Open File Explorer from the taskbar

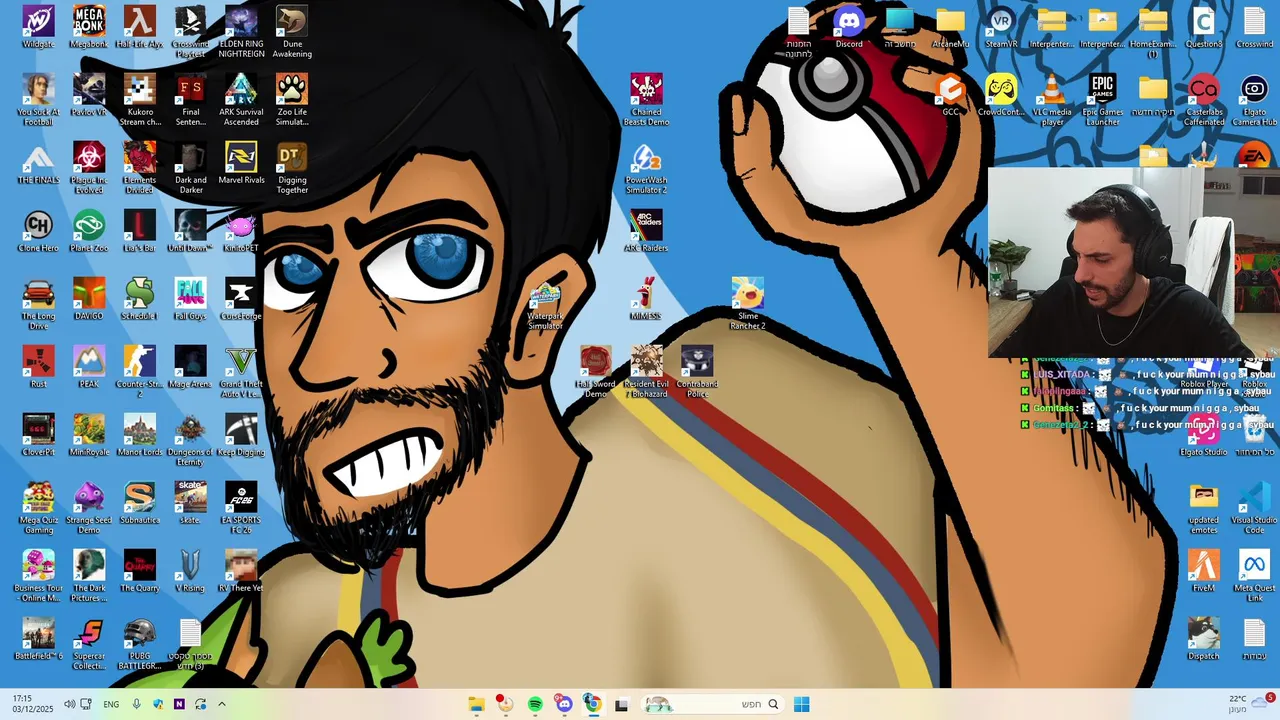pos(476,704)
